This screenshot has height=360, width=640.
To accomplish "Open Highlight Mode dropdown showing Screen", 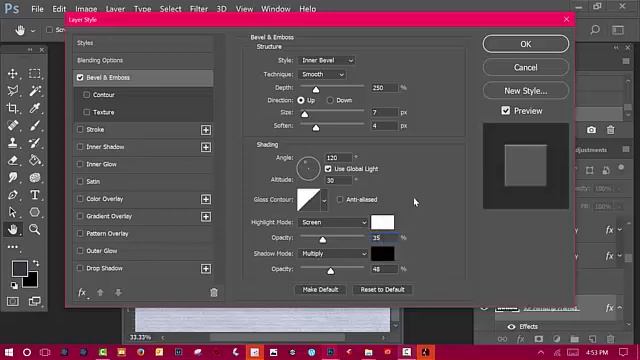I will click(333, 222).
